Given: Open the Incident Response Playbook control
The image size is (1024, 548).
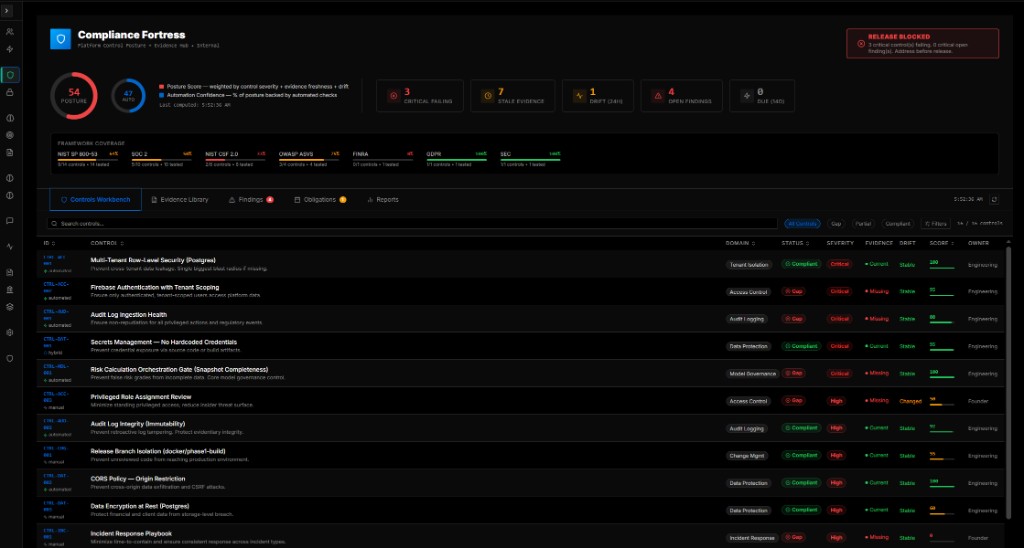Looking at the screenshot, I should [131, 534].
